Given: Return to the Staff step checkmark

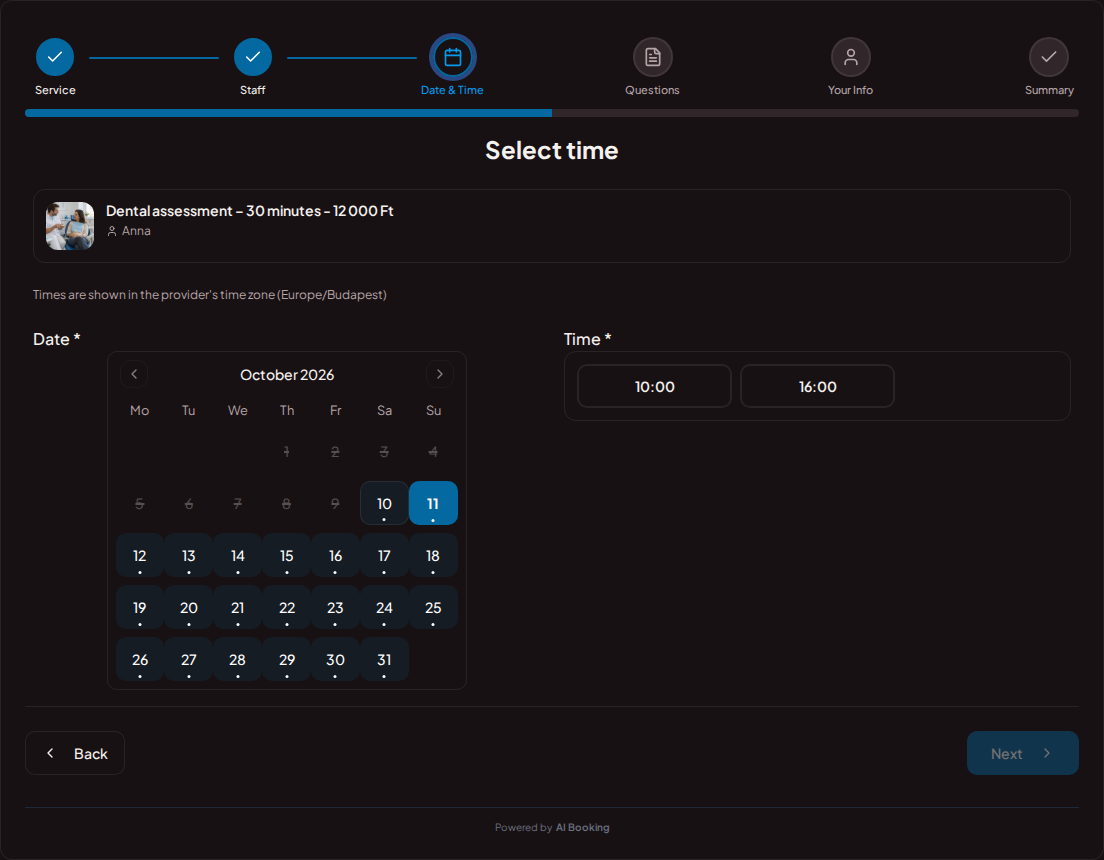Looking at the screenshot, I should tap(253, 57).
